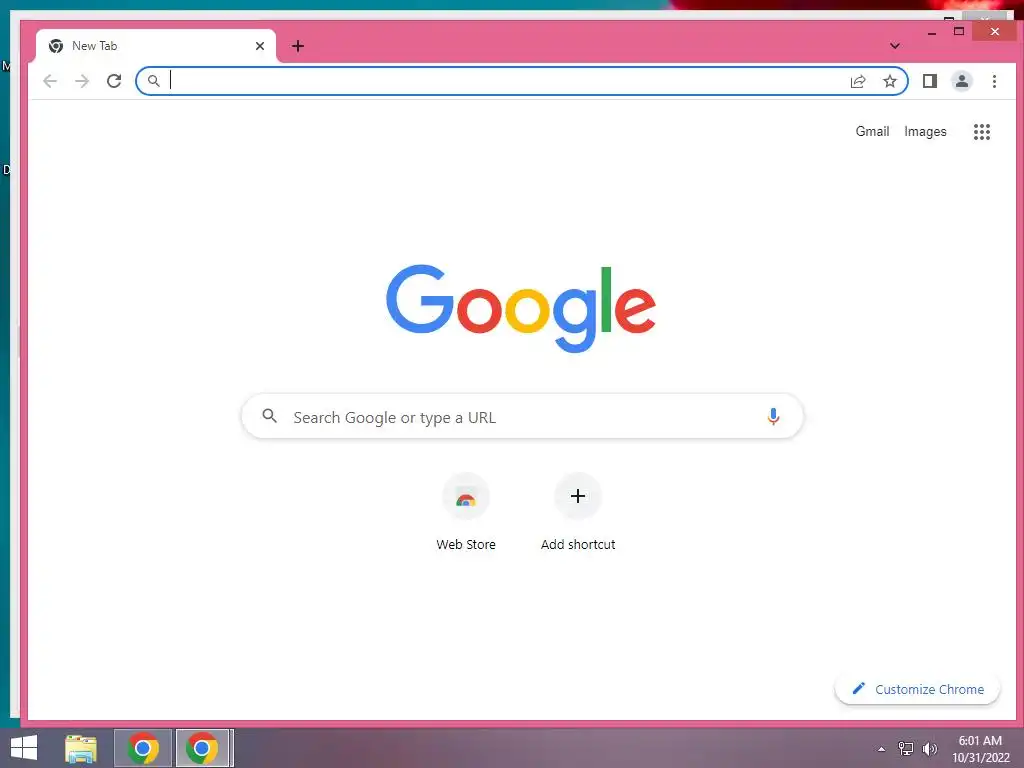This screenshot has width=1024, height=768.
Task: Maximize the Chrome window
Action: 959,31
